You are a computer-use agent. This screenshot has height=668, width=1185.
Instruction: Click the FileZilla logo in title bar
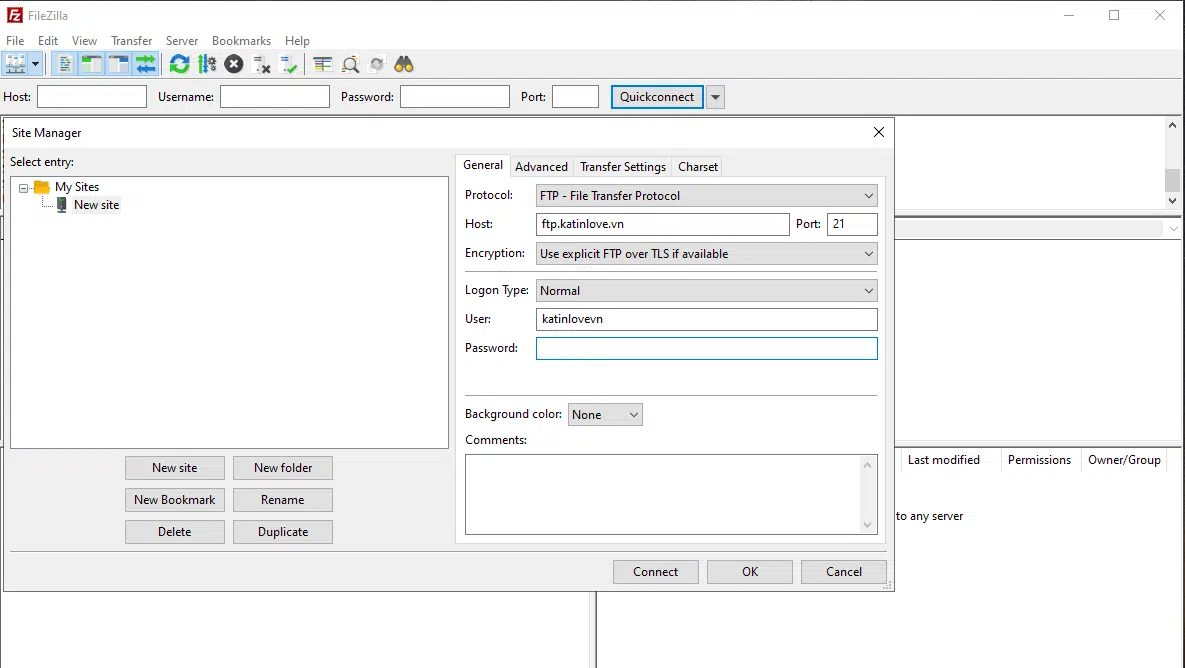pos(14,15)
